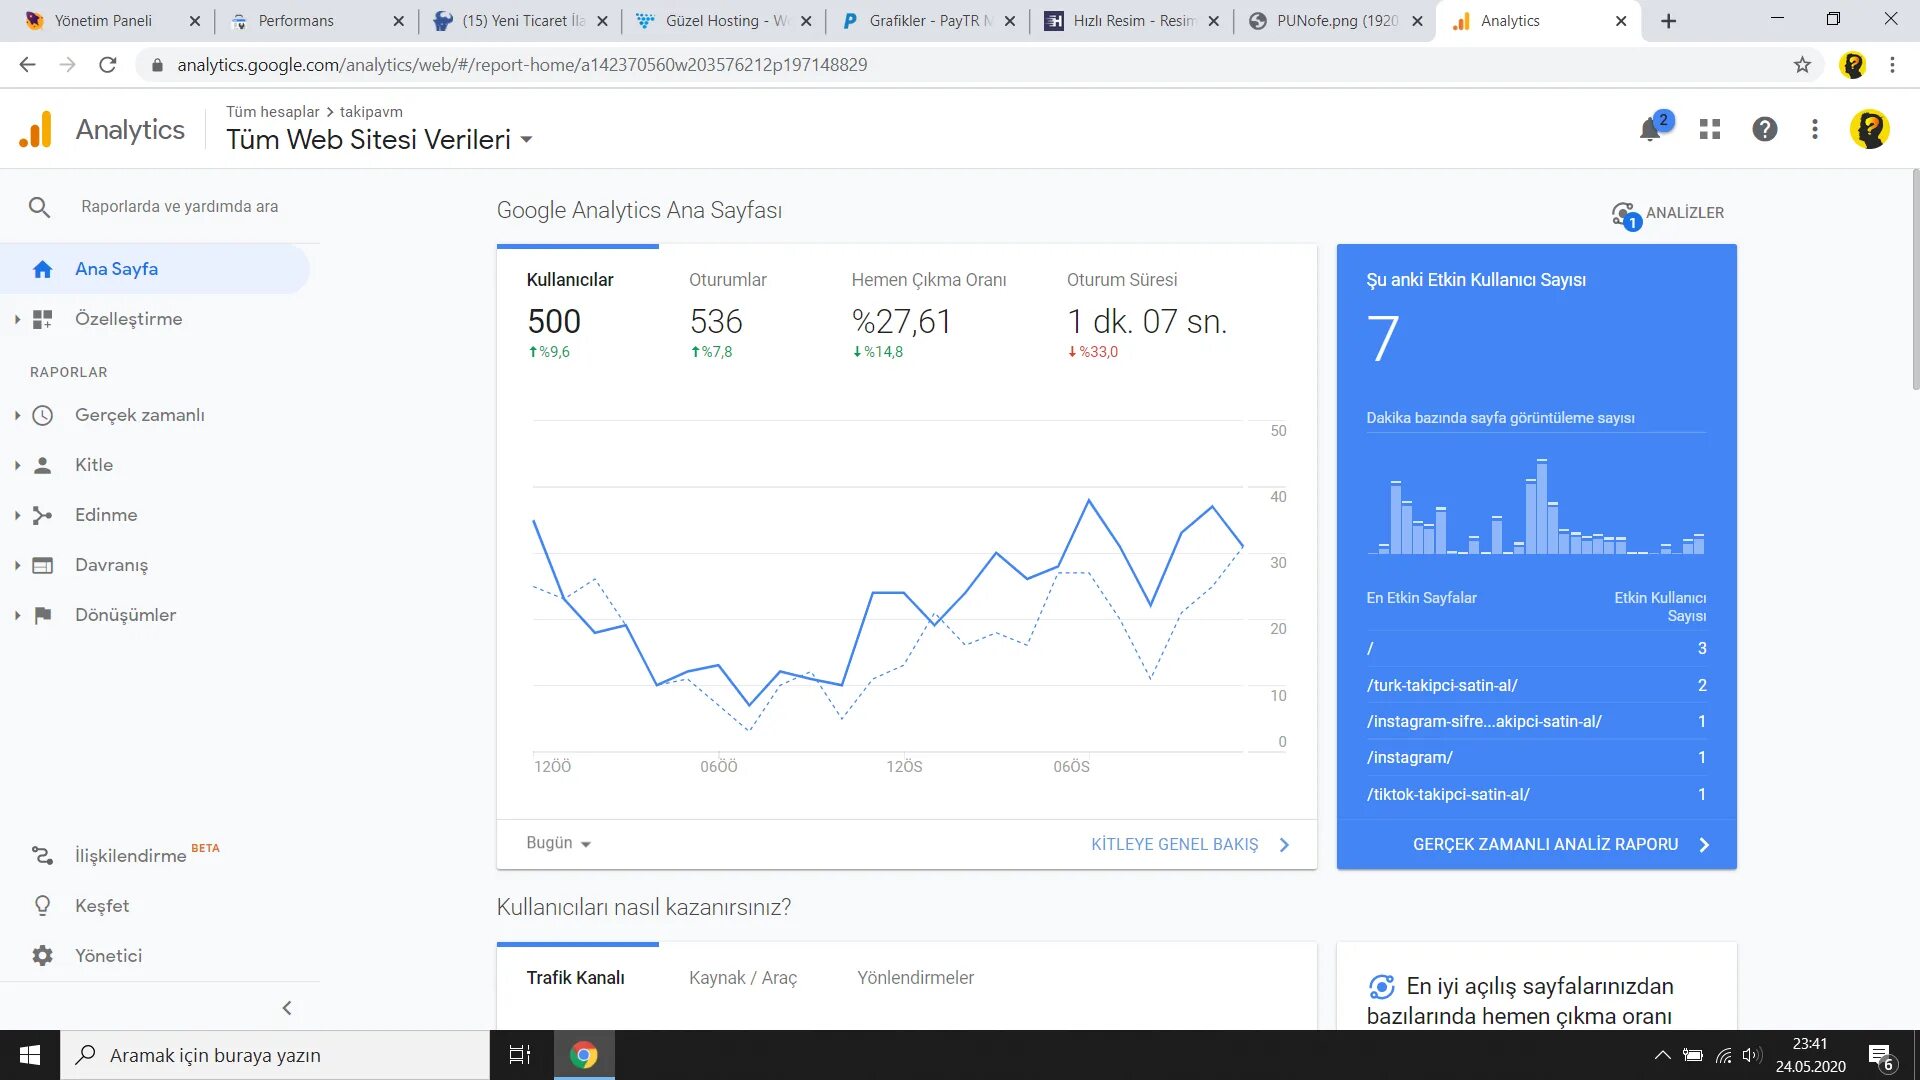The image size is (1920, 1080).
Task: Open the notifications bell icon
Action: tap(1650, 130)
